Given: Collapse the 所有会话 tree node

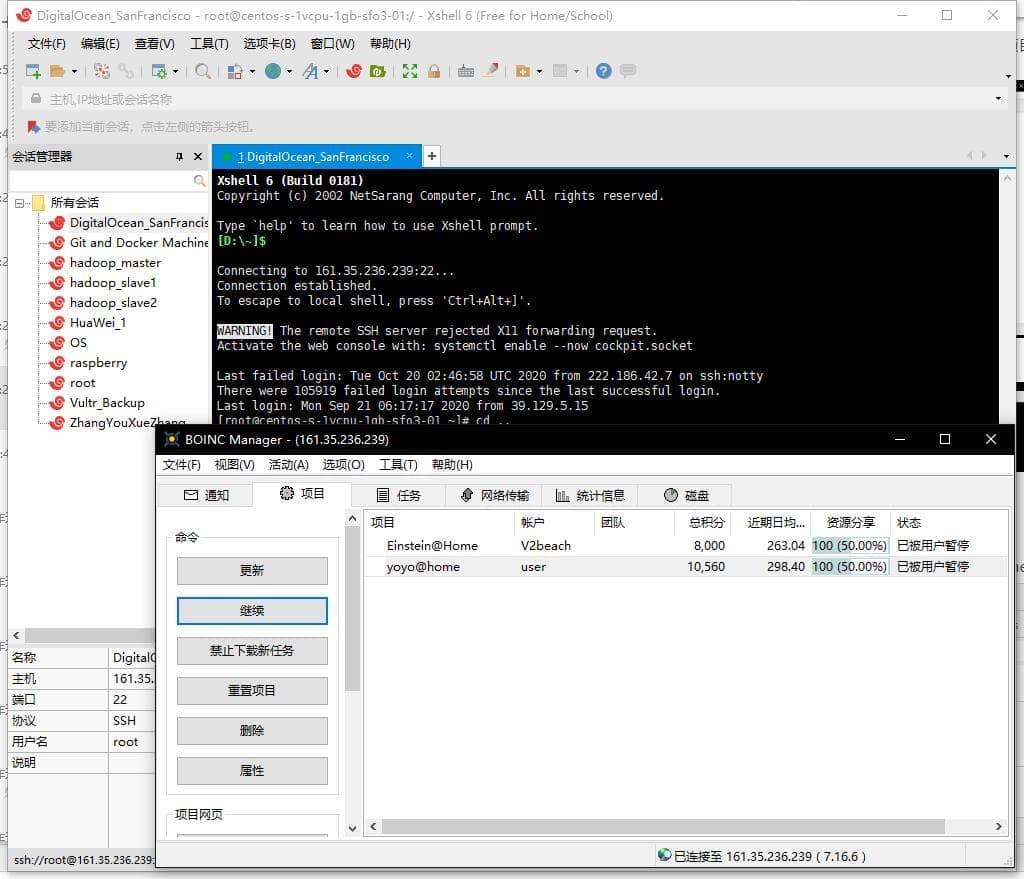Looking at the screenshot, I should 20,203.
